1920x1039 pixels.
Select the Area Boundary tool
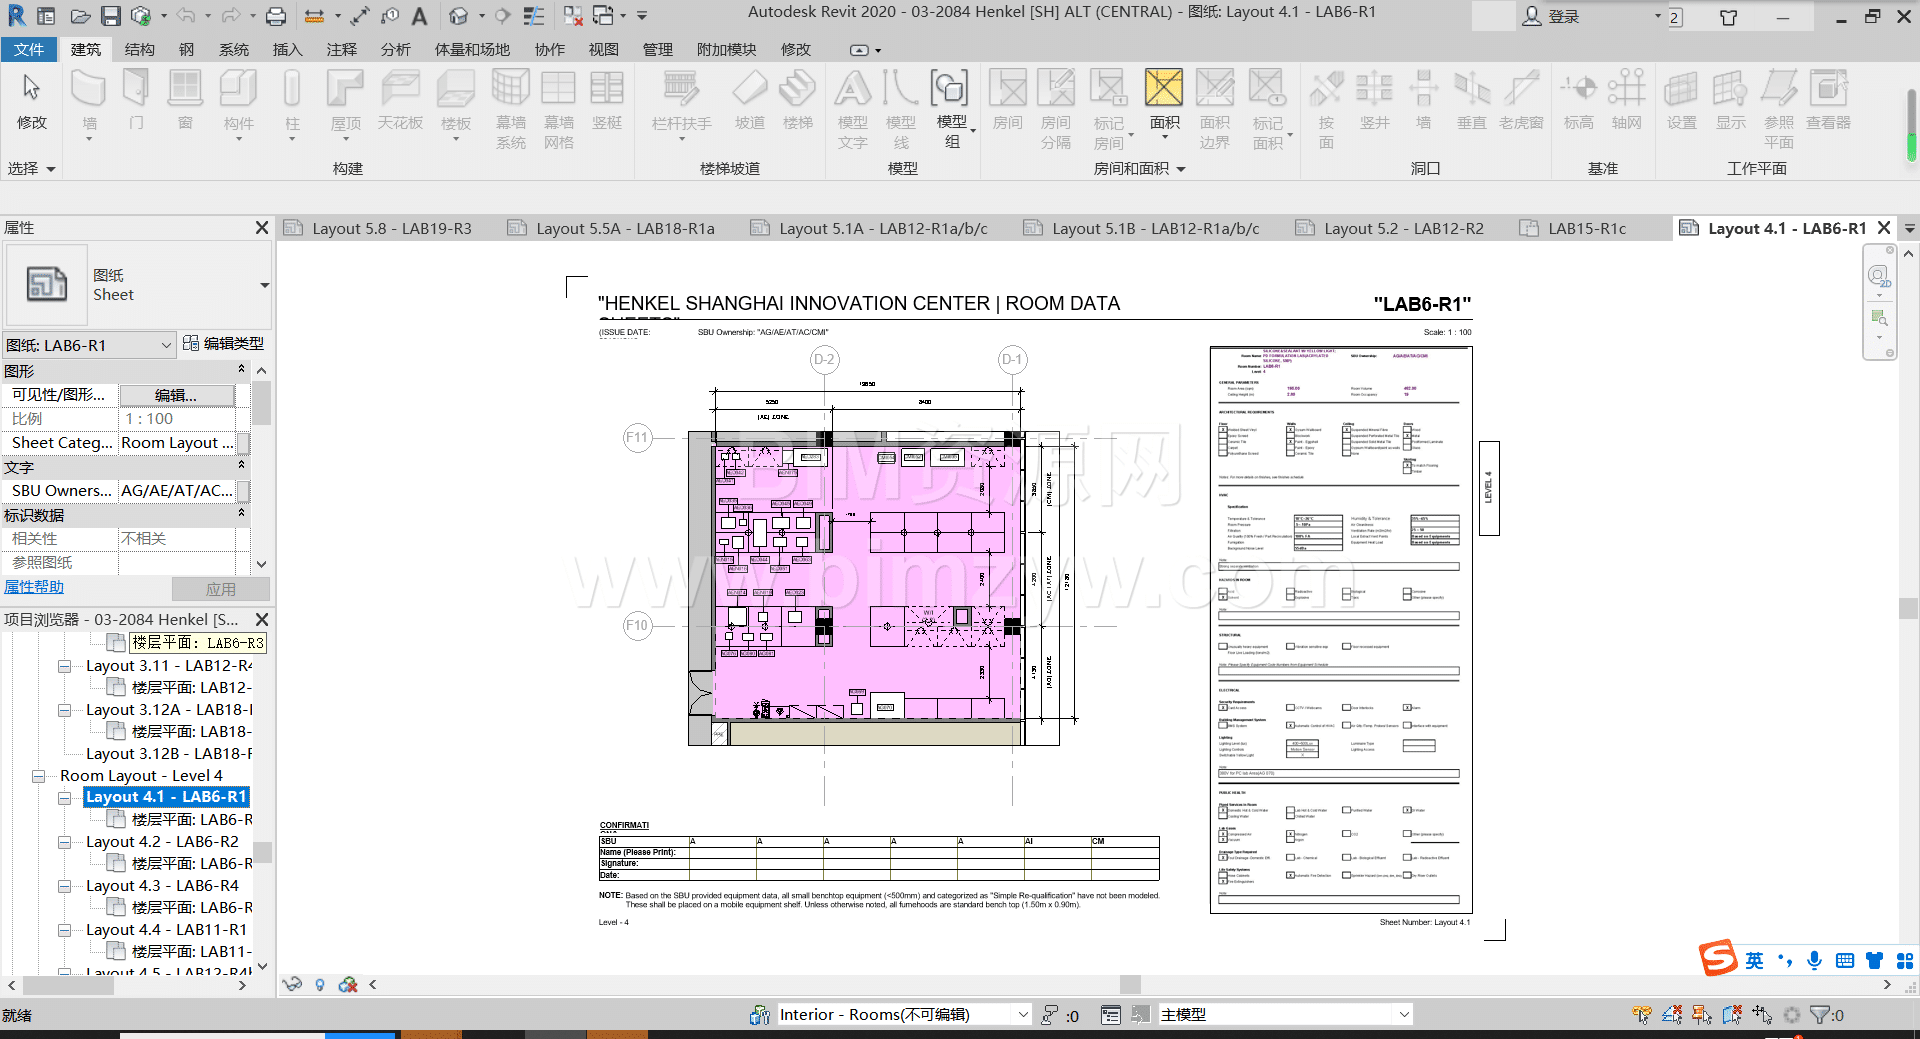coord(1215,110)
